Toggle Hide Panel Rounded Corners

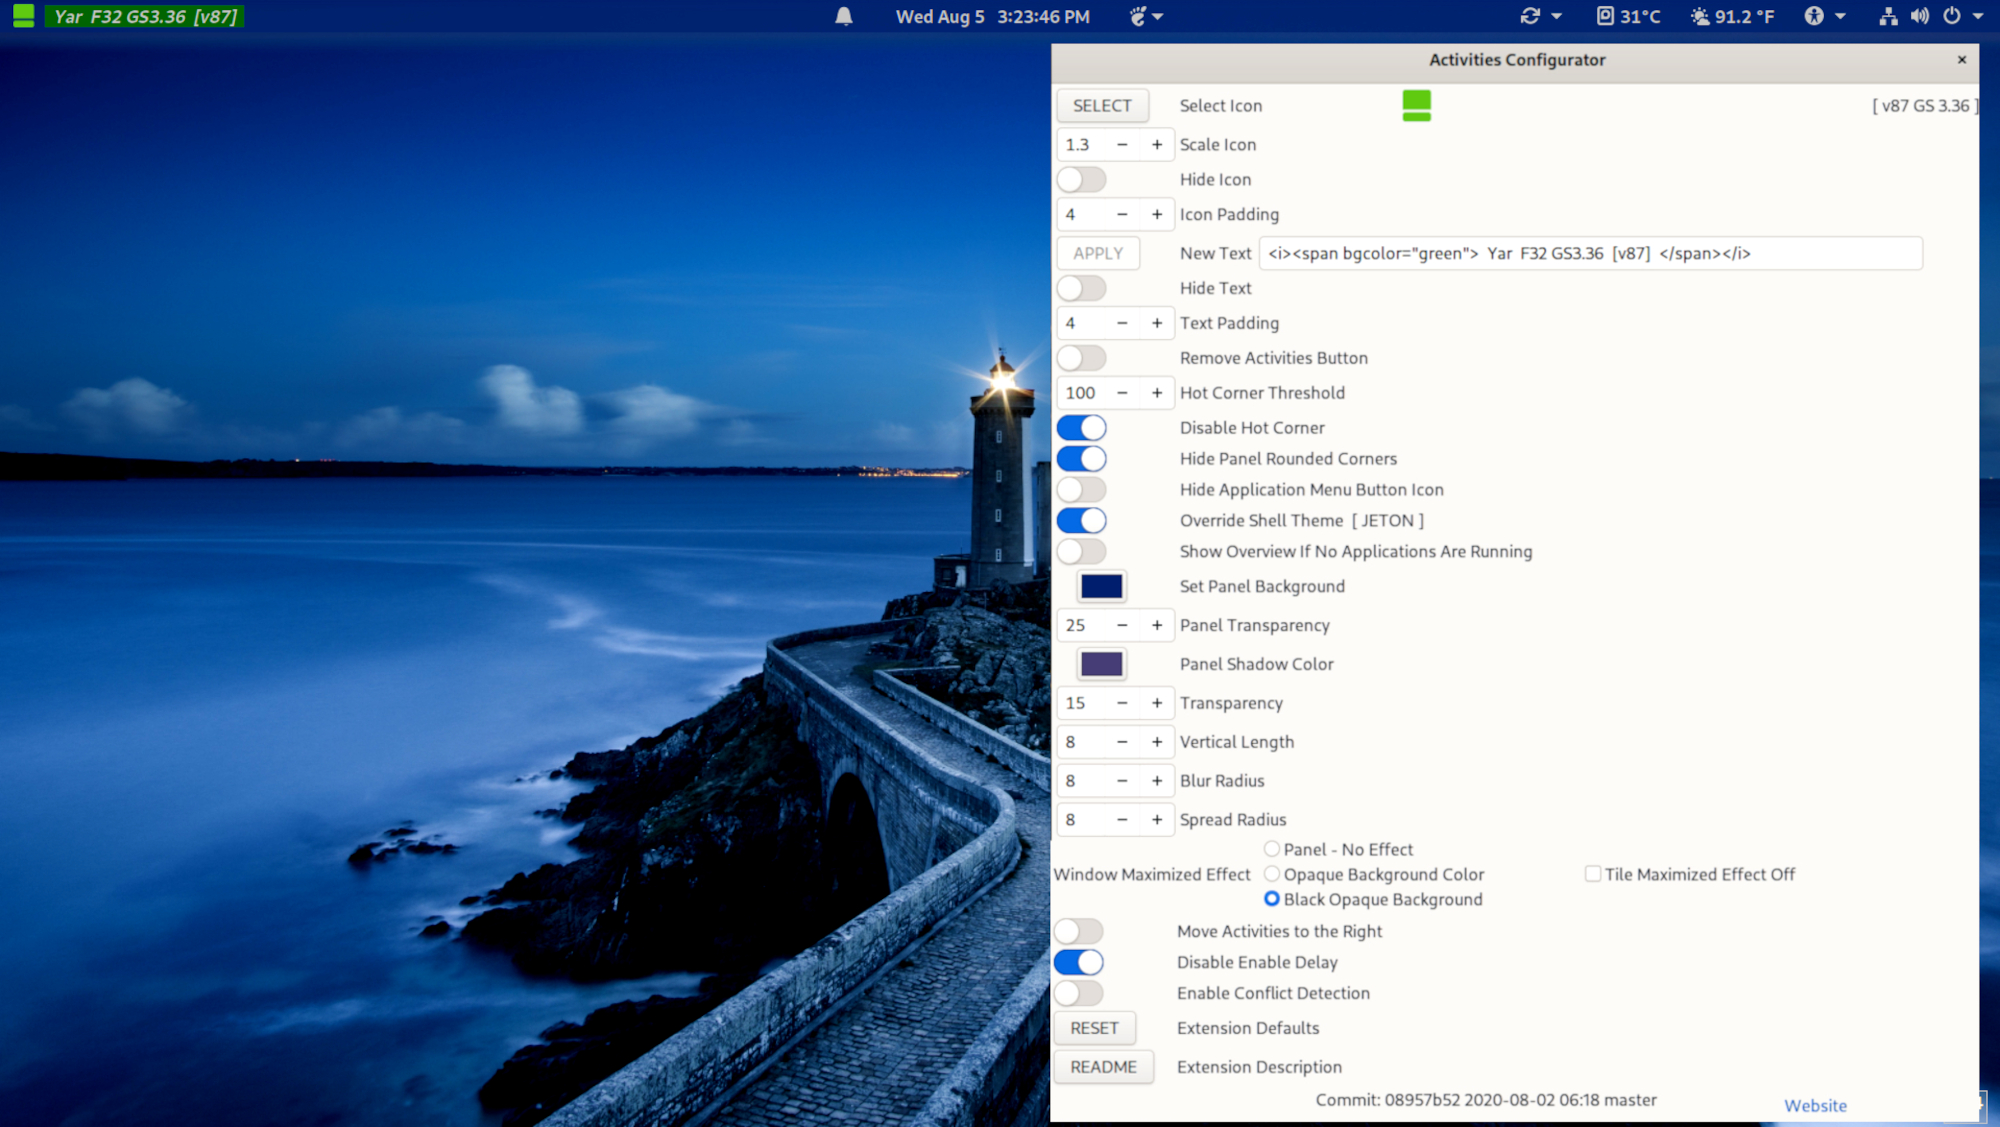1082,459
